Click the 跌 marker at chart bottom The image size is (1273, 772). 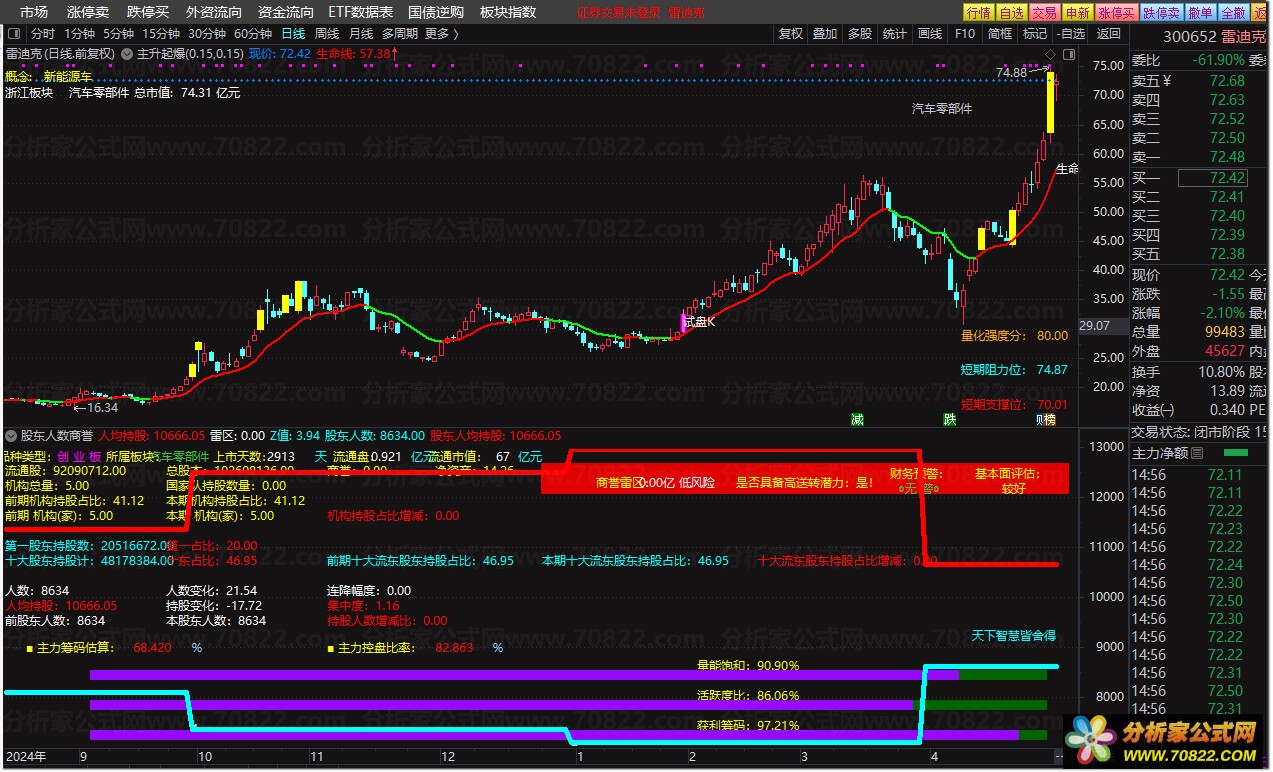pos(949,419)
